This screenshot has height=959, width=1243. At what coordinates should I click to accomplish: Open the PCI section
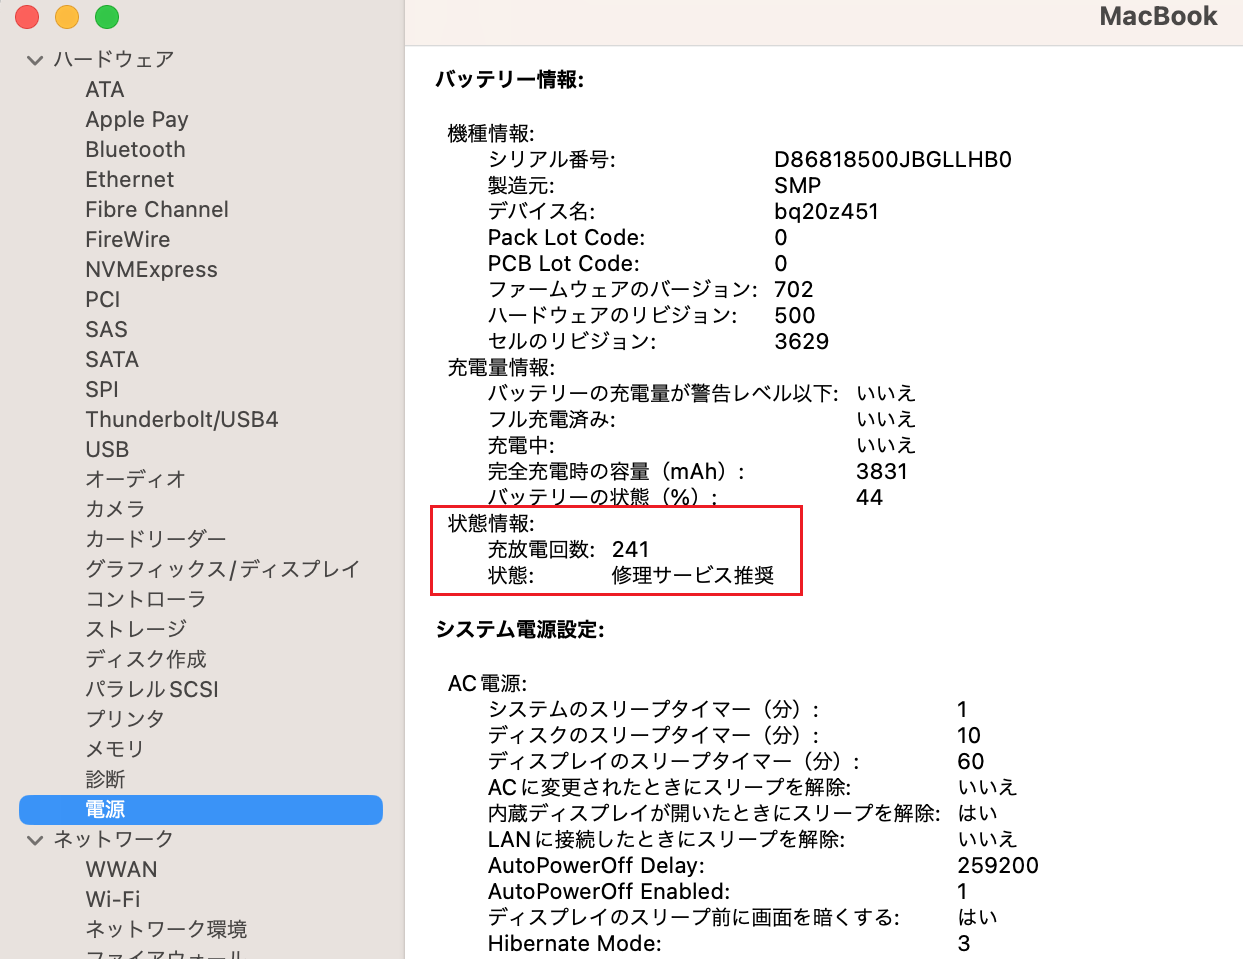pyautogui.click(x=102, y=299)
